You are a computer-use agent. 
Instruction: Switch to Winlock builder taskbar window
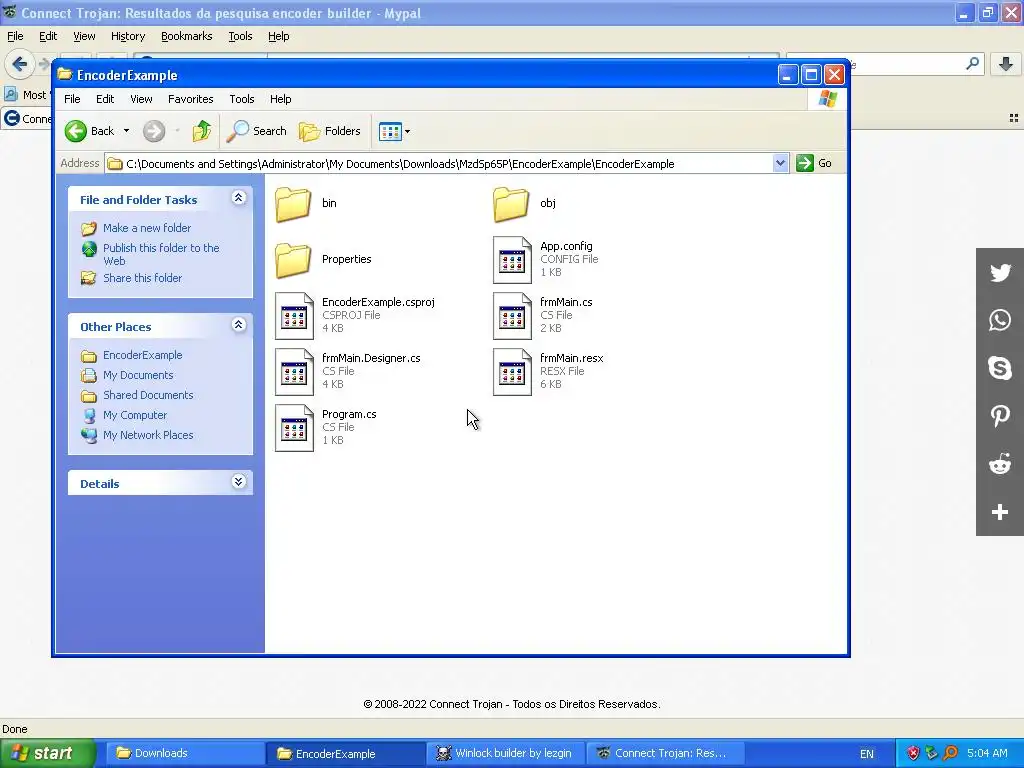505,753
